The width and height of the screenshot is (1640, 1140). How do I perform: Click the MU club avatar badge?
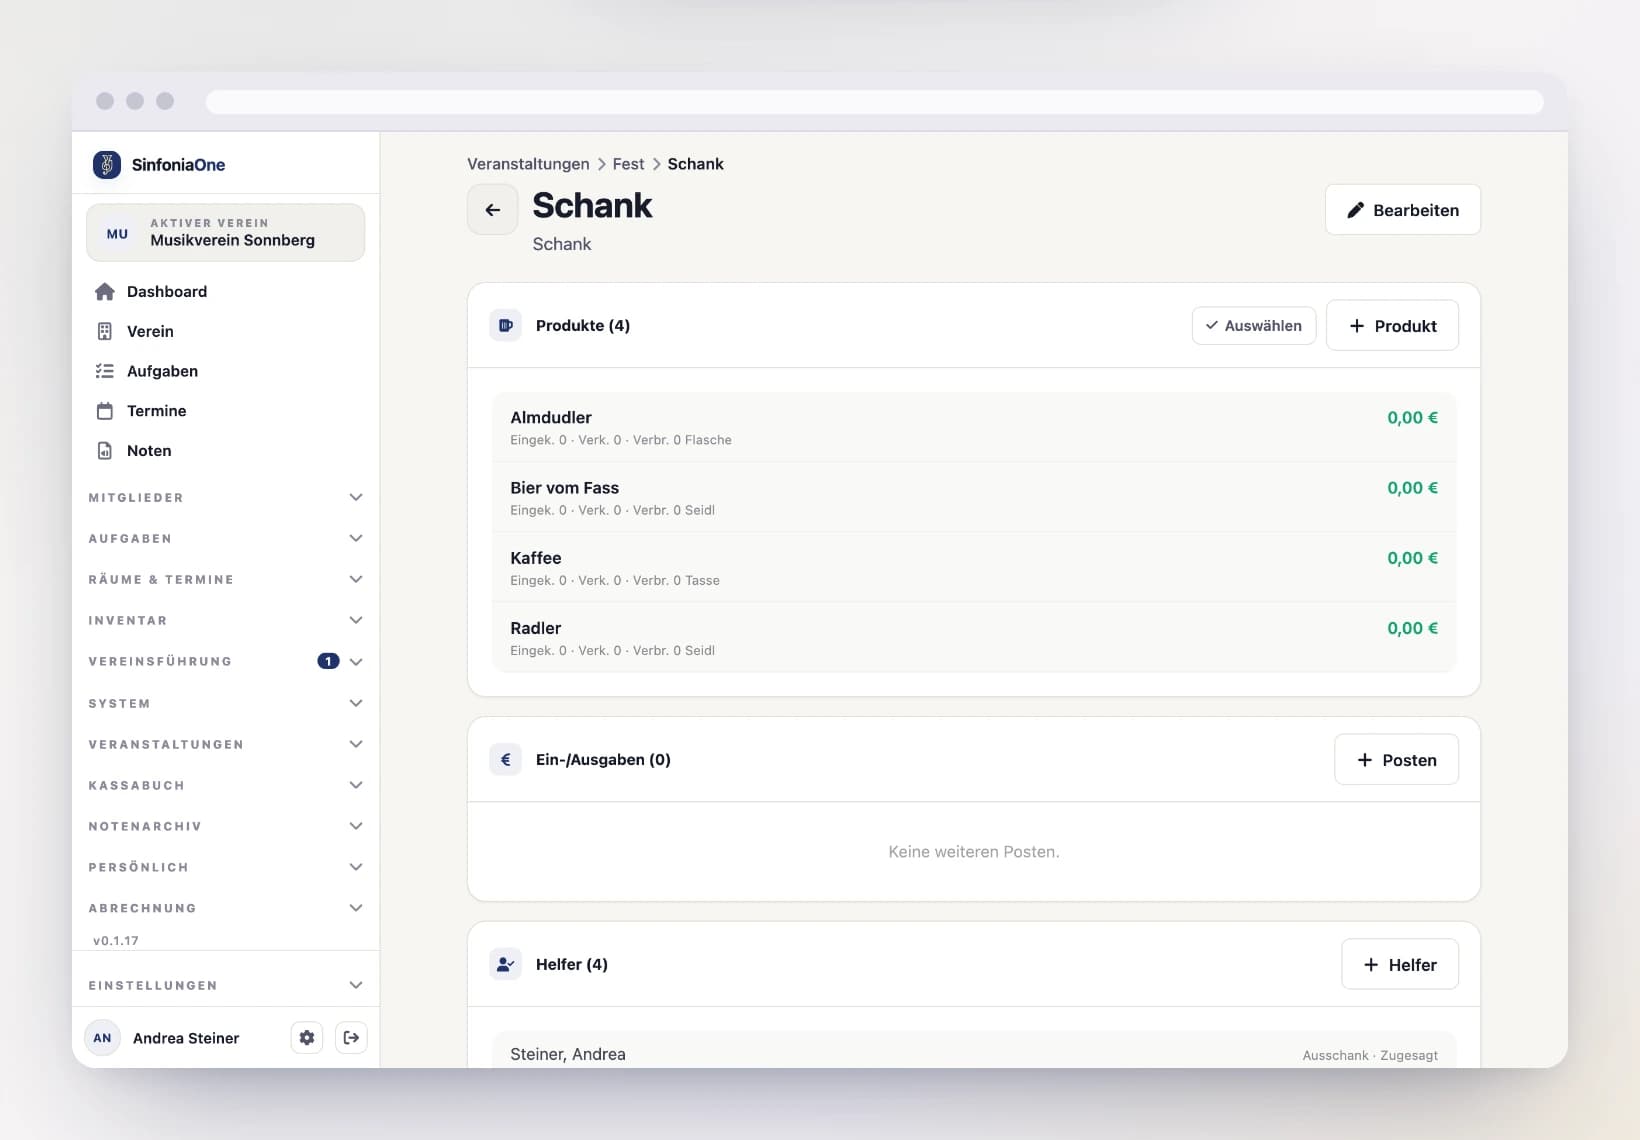(118, 233)
